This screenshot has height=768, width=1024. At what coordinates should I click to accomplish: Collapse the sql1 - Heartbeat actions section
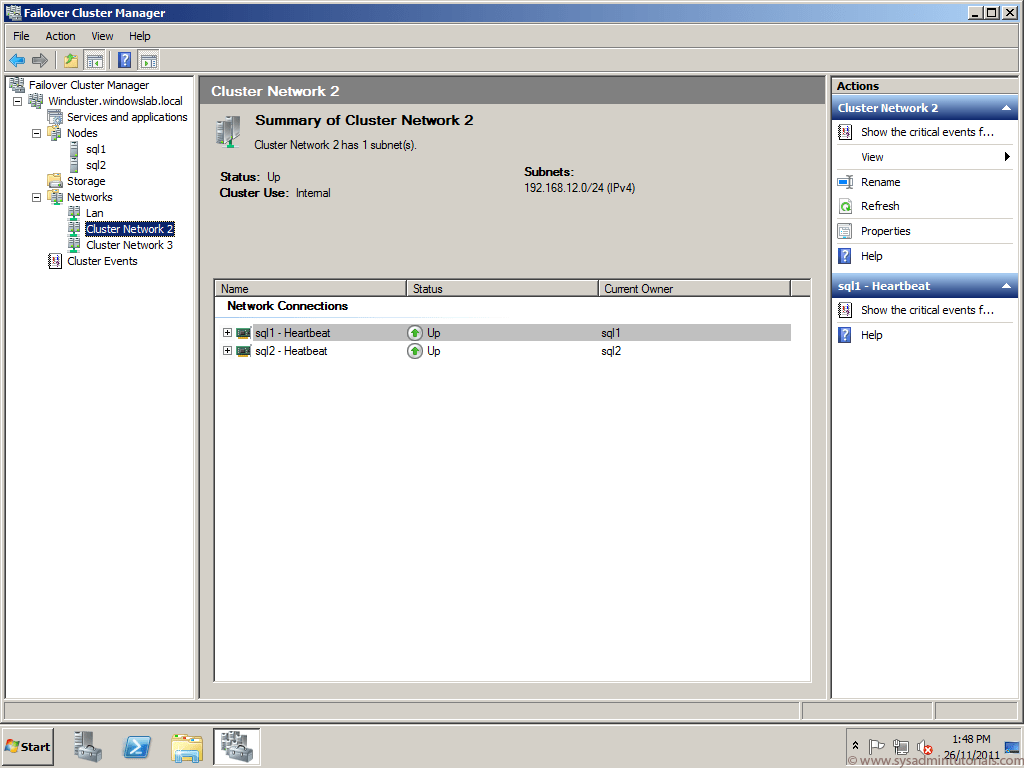click(1009, 285)
